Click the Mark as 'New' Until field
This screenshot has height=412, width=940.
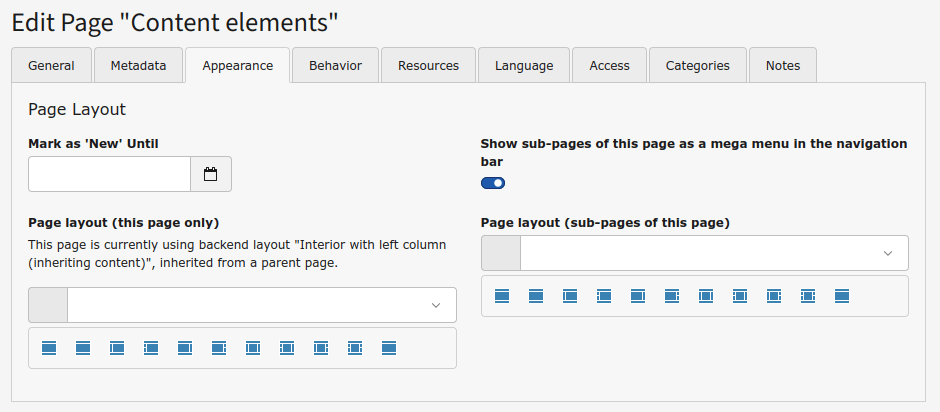[109, 174]
